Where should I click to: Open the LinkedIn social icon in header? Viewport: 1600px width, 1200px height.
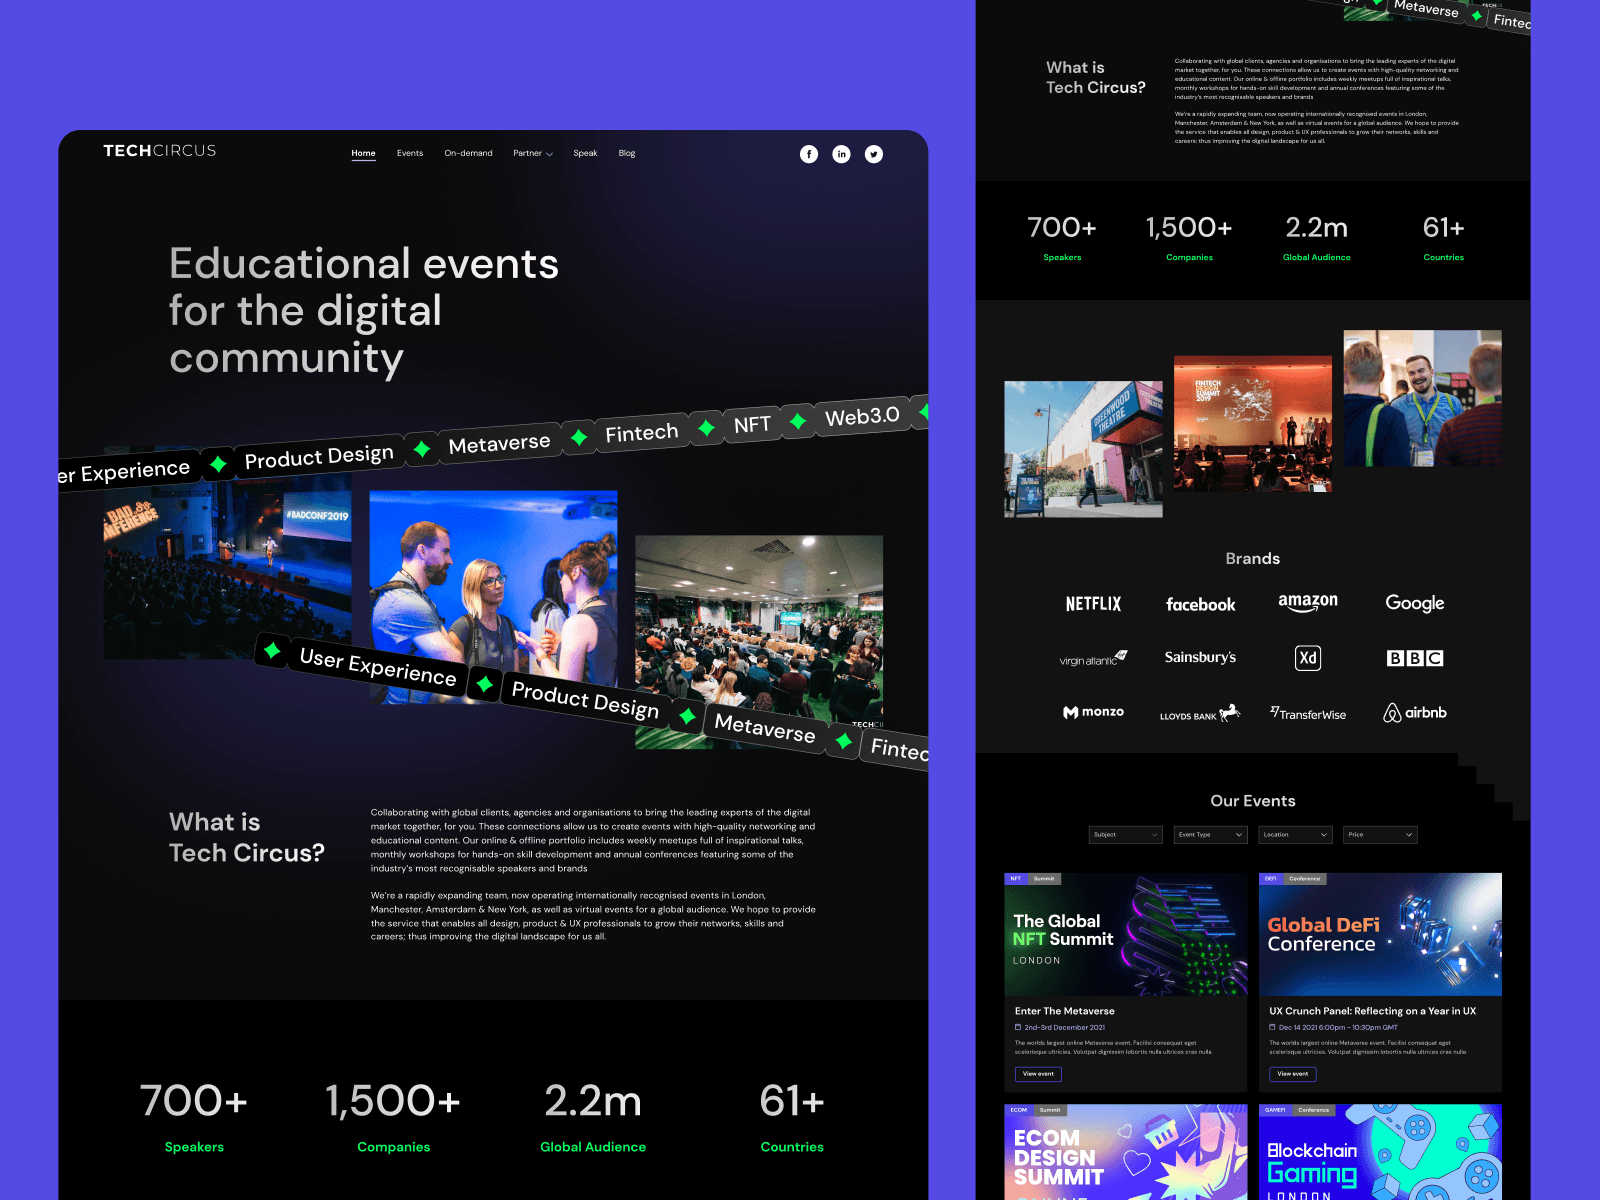[x=841, y=154]
